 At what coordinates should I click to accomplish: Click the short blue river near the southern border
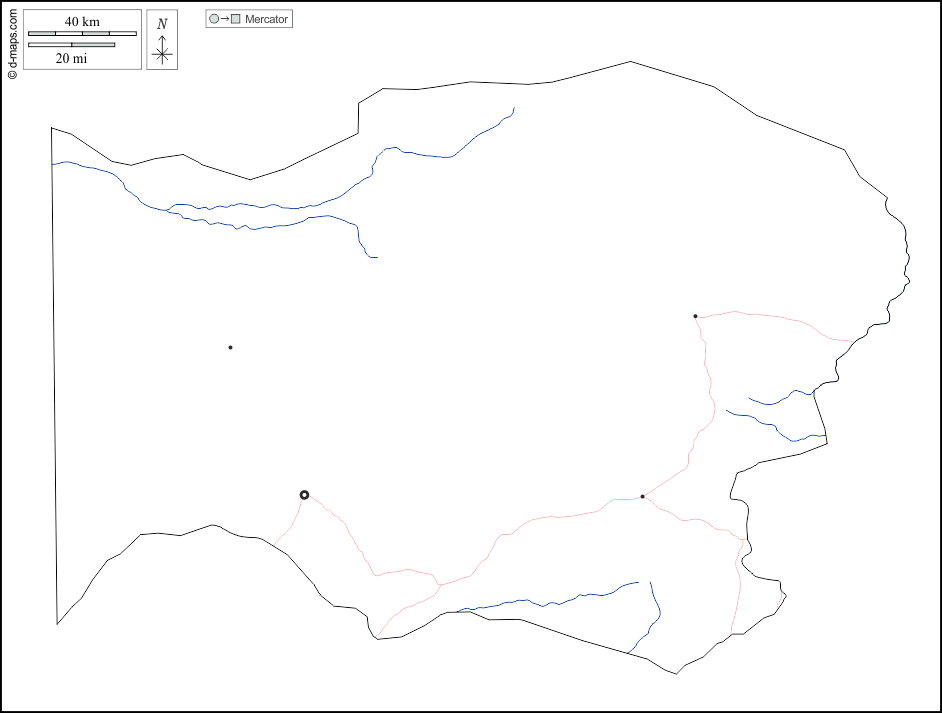[648, 620]
